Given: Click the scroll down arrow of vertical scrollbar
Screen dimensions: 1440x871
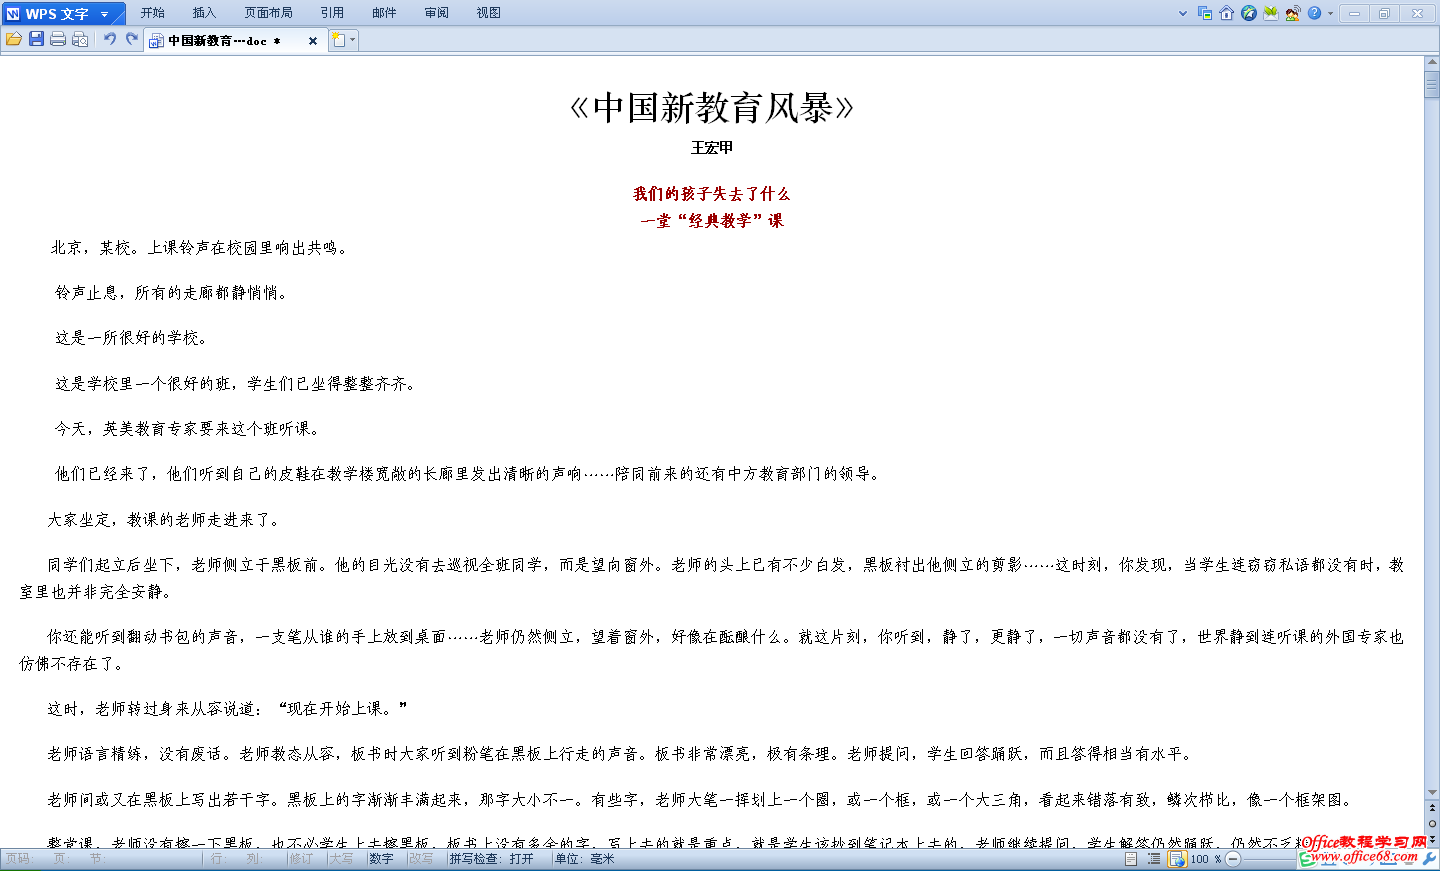Looking at the screenshot, I should coord(1432,792).
